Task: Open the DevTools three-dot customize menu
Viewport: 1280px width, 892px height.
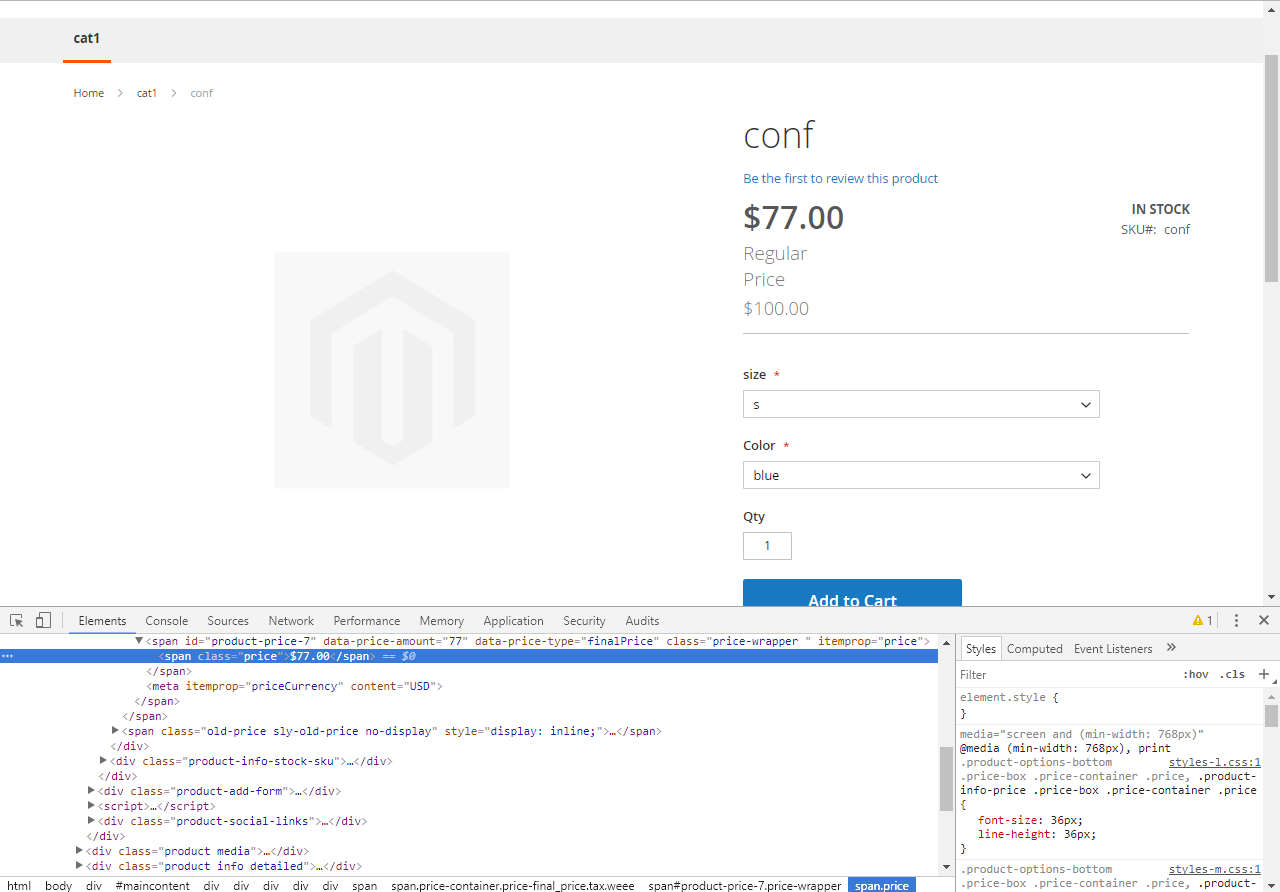Action: click(x=1237, y=621)
